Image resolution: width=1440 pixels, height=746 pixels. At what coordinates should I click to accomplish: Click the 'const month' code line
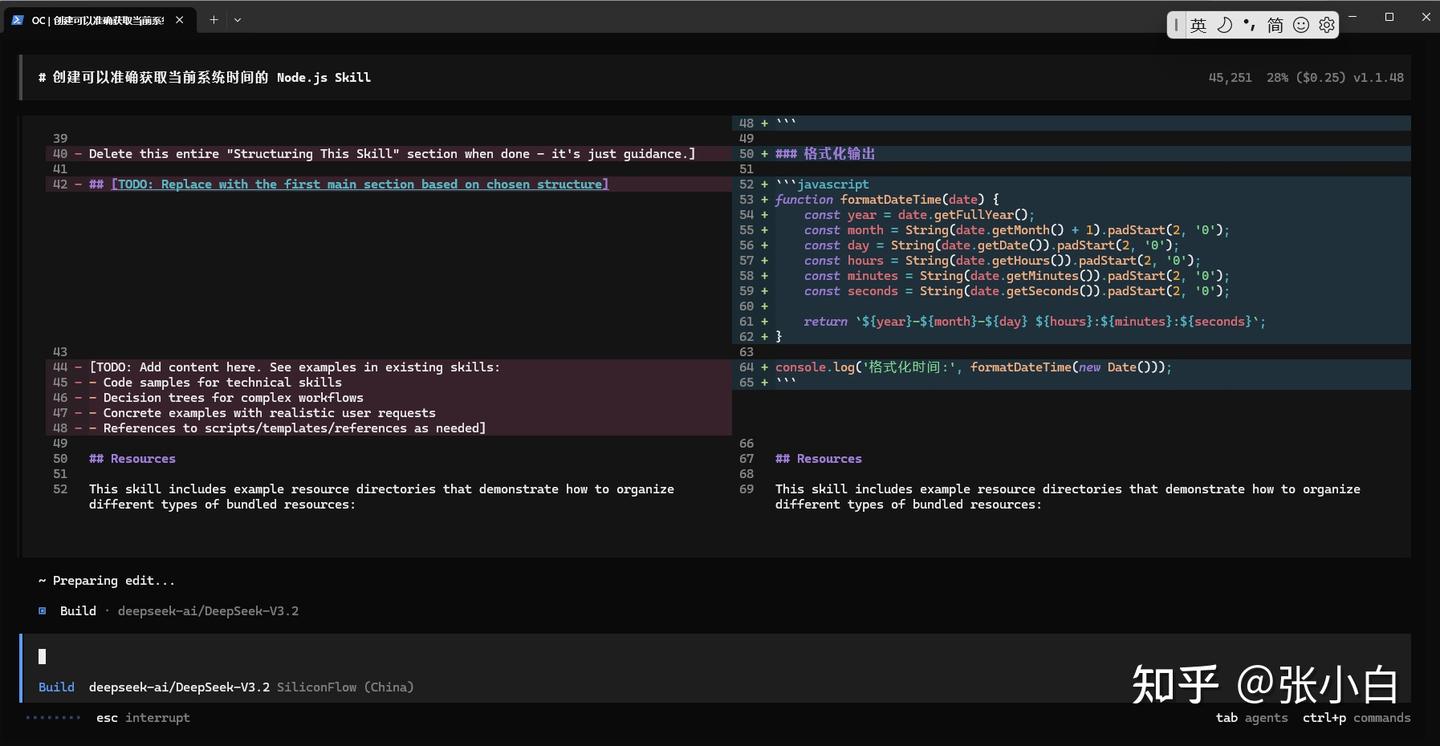(1016, 230)
